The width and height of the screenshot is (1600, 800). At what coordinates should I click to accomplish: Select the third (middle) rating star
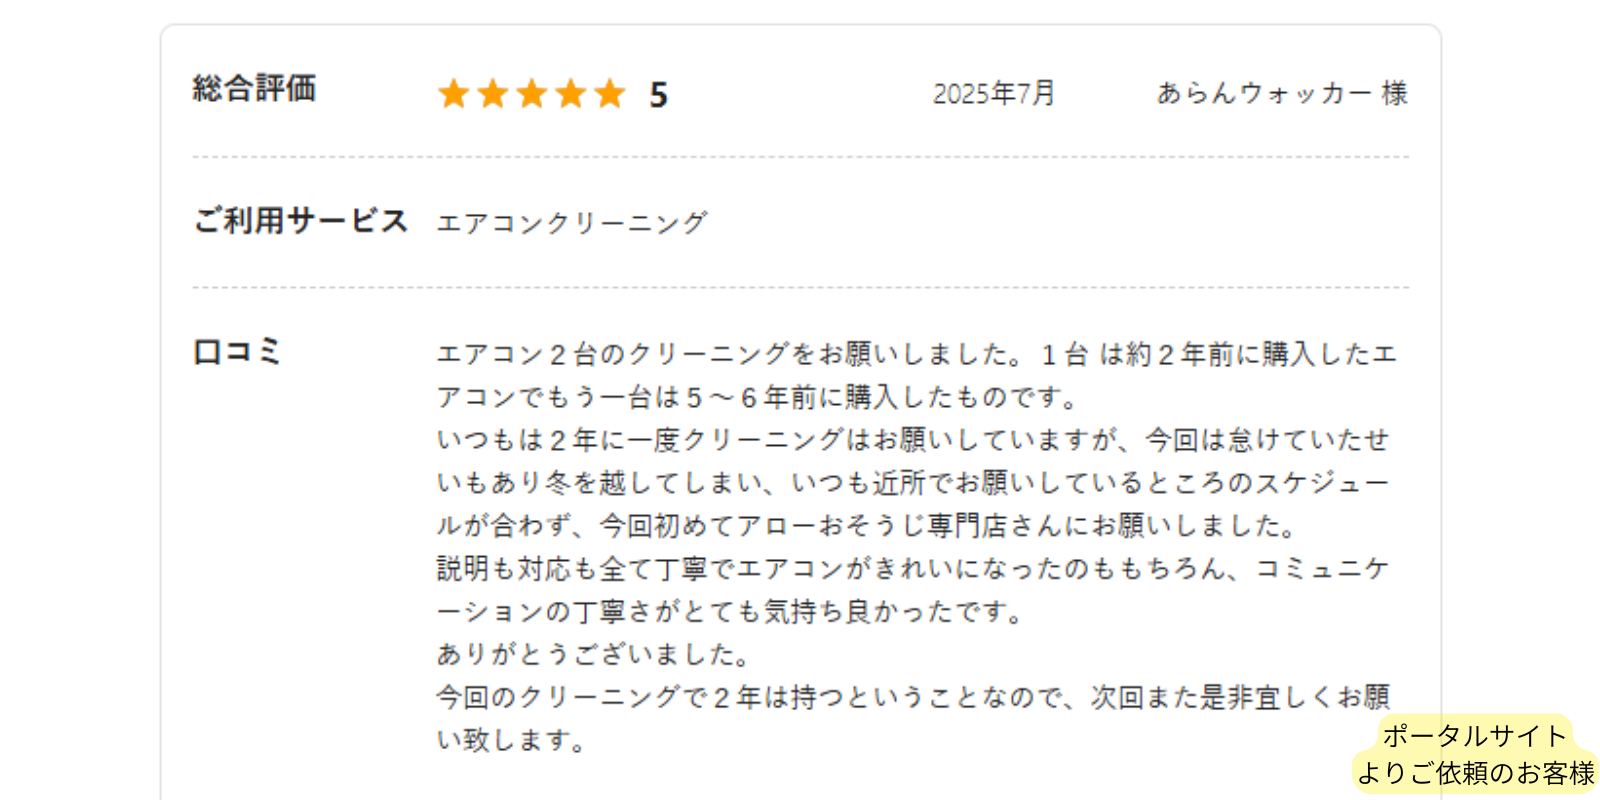(x=531, y=94)
